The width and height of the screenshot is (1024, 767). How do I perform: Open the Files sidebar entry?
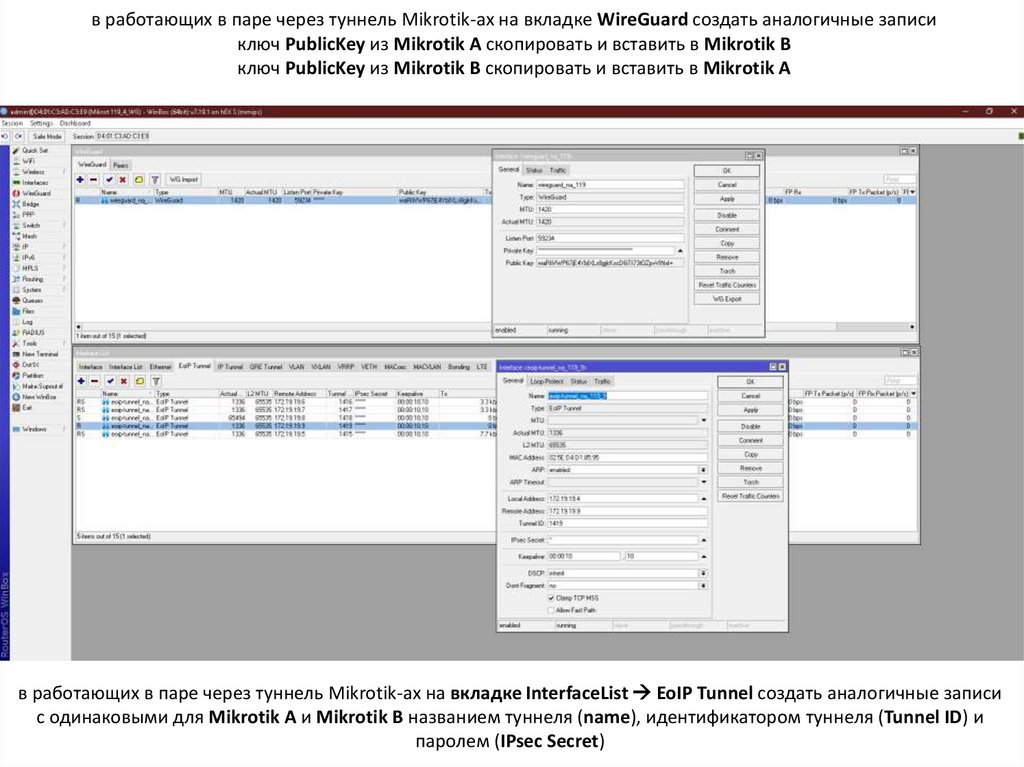click(x=28, y=311)
